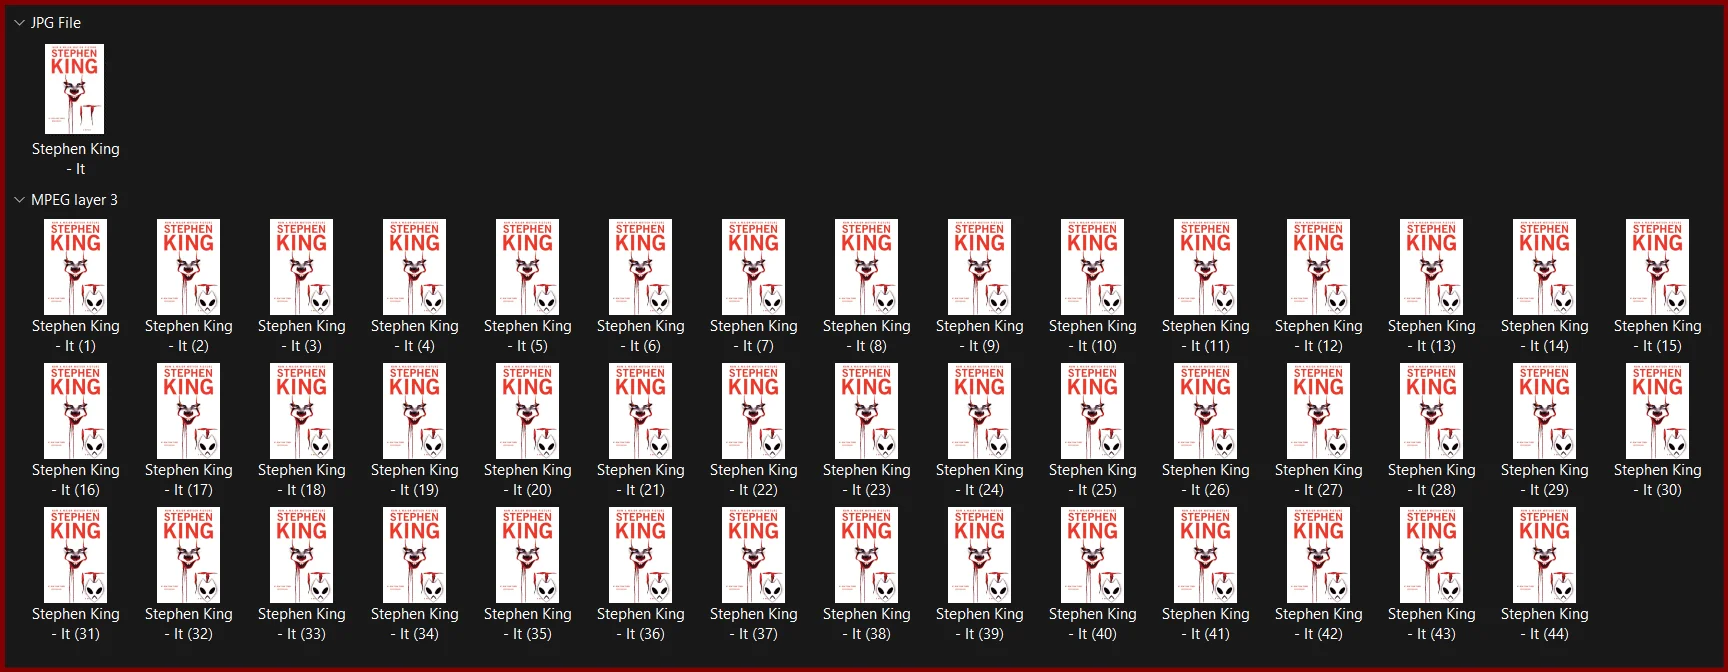
Task: Select the last file, It (44) icon
Action: pyautogui.click(x=1544, y=555)
